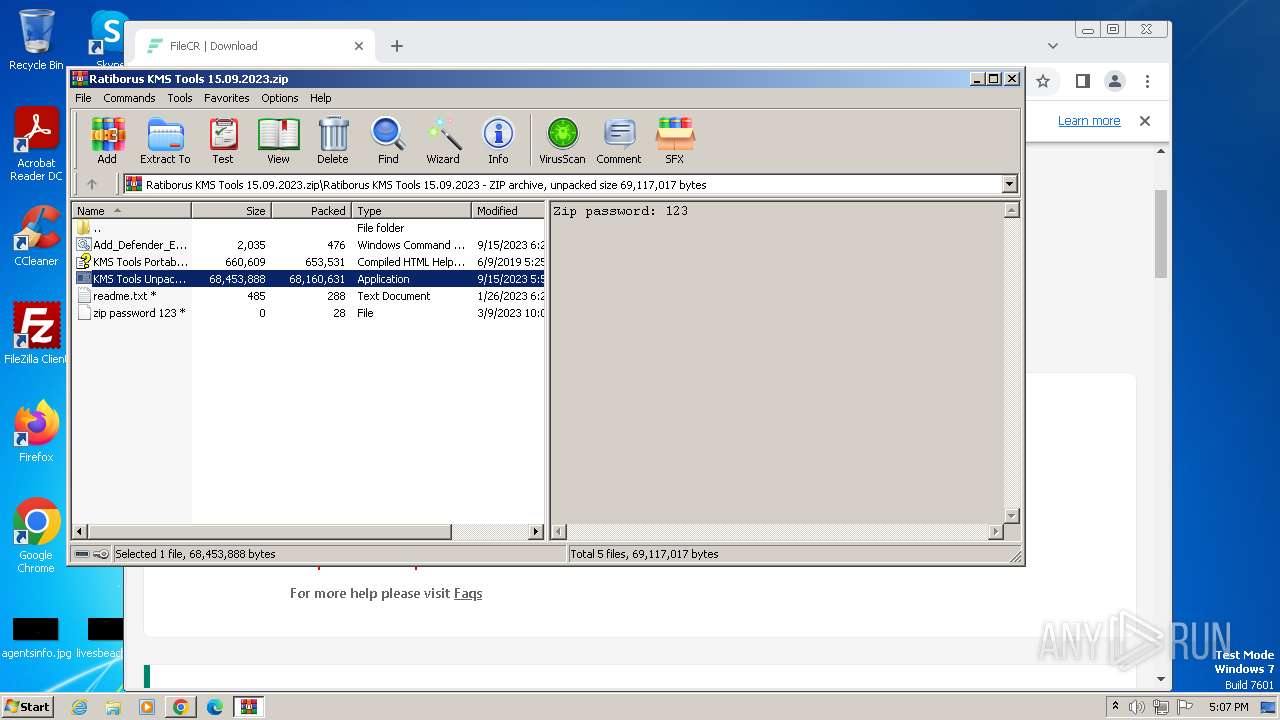The width and height of the screenshot is (1280, 720).
Task: Open the Recycle Bin desktop icon
Action: click(36, 40)
